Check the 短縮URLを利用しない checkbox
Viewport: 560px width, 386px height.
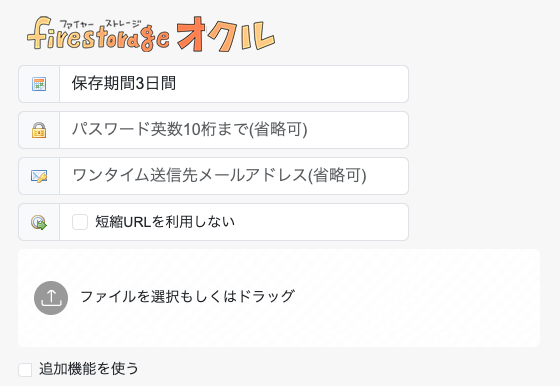coord(80,222)
